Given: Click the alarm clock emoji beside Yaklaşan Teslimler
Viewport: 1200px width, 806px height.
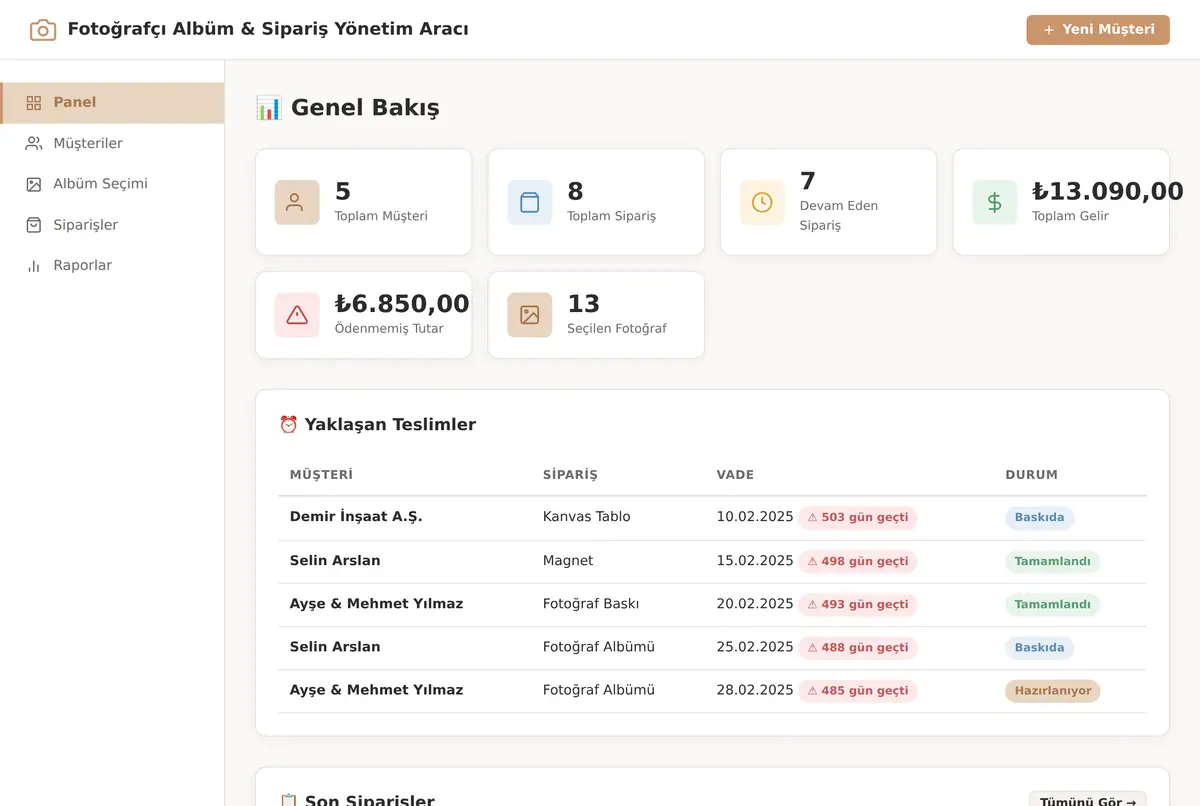Looking at the screenshot, I should [289, 425].
